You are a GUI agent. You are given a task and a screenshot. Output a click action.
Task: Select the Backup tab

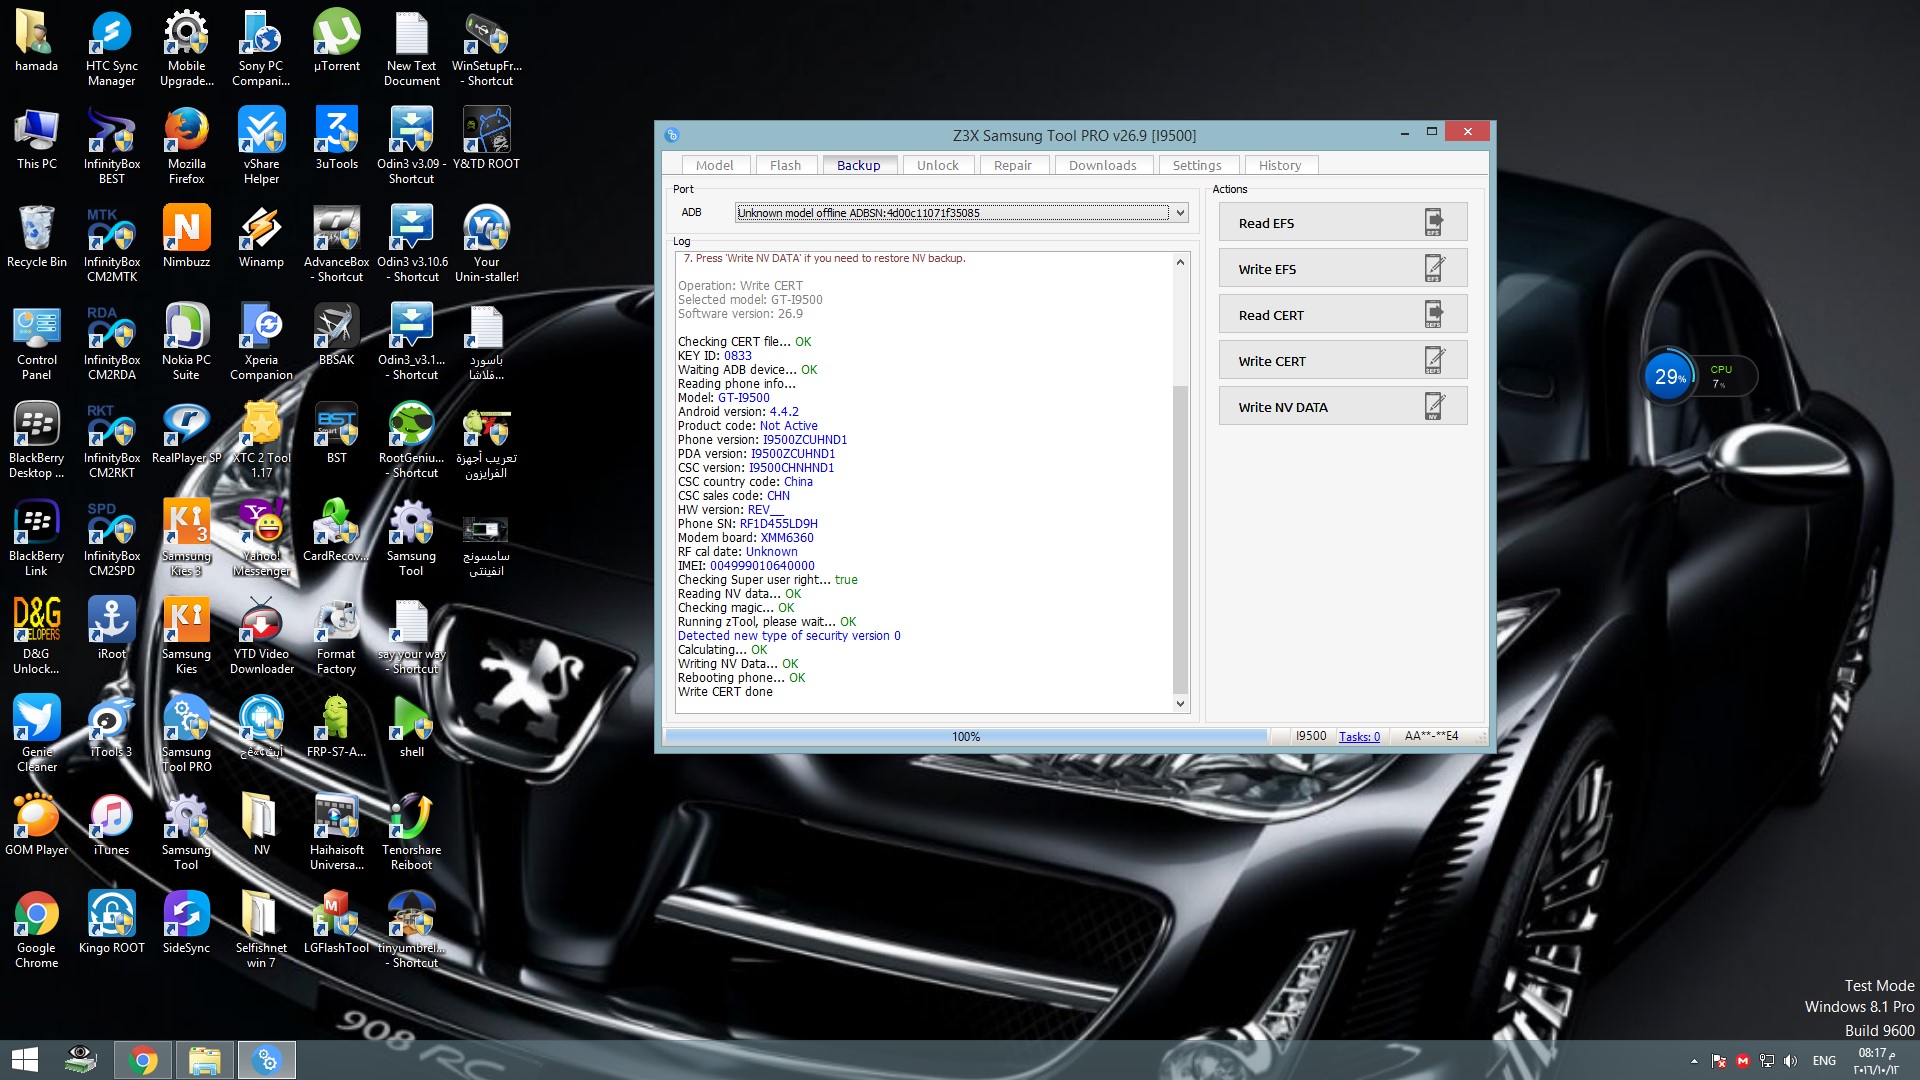tap(858, 165)
